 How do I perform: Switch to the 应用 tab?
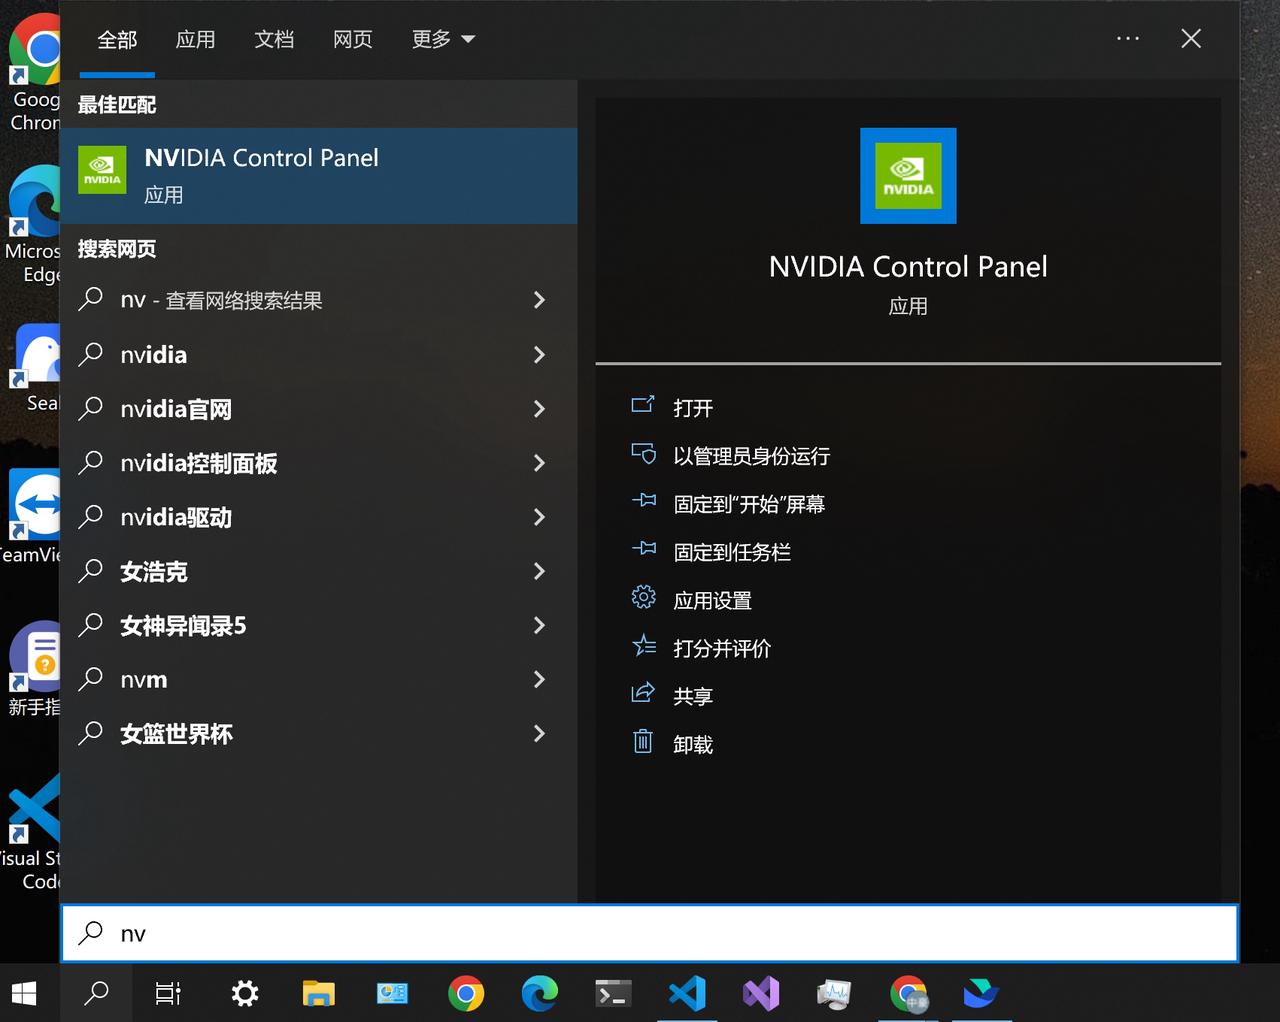(x=196, y=39)
